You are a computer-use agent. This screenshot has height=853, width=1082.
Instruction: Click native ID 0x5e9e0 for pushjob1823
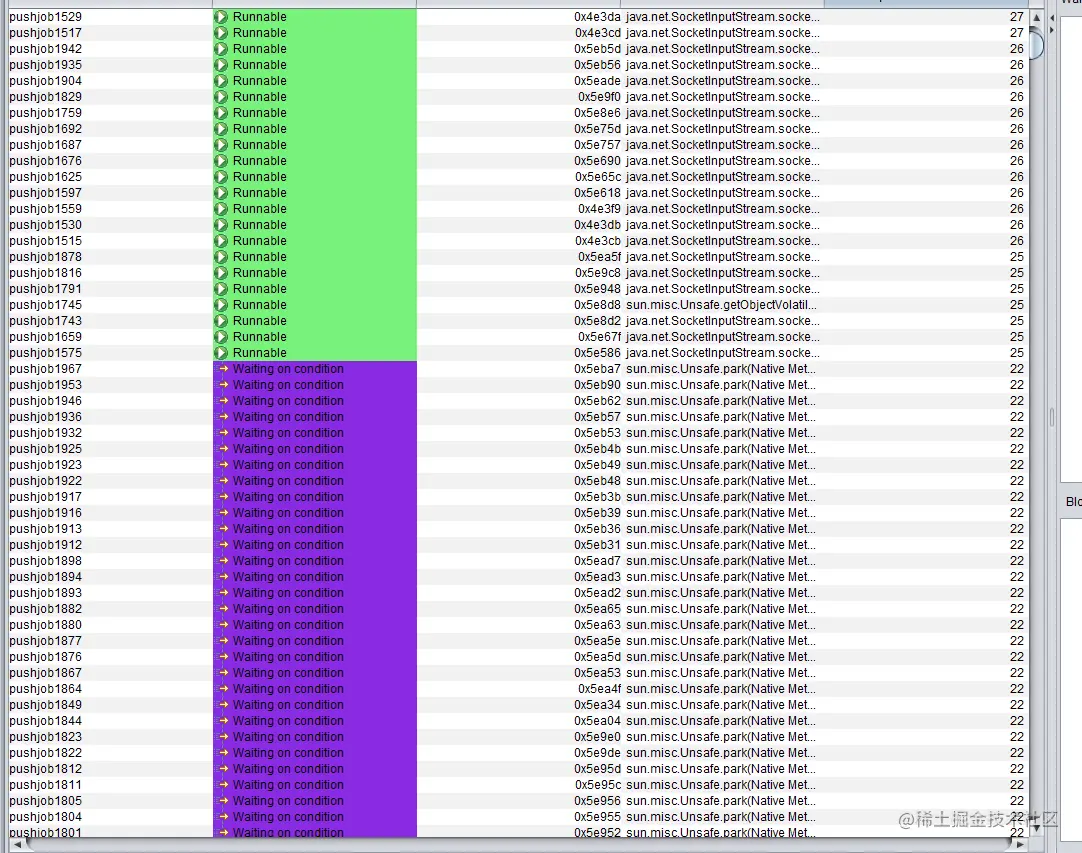pos(597,736)
